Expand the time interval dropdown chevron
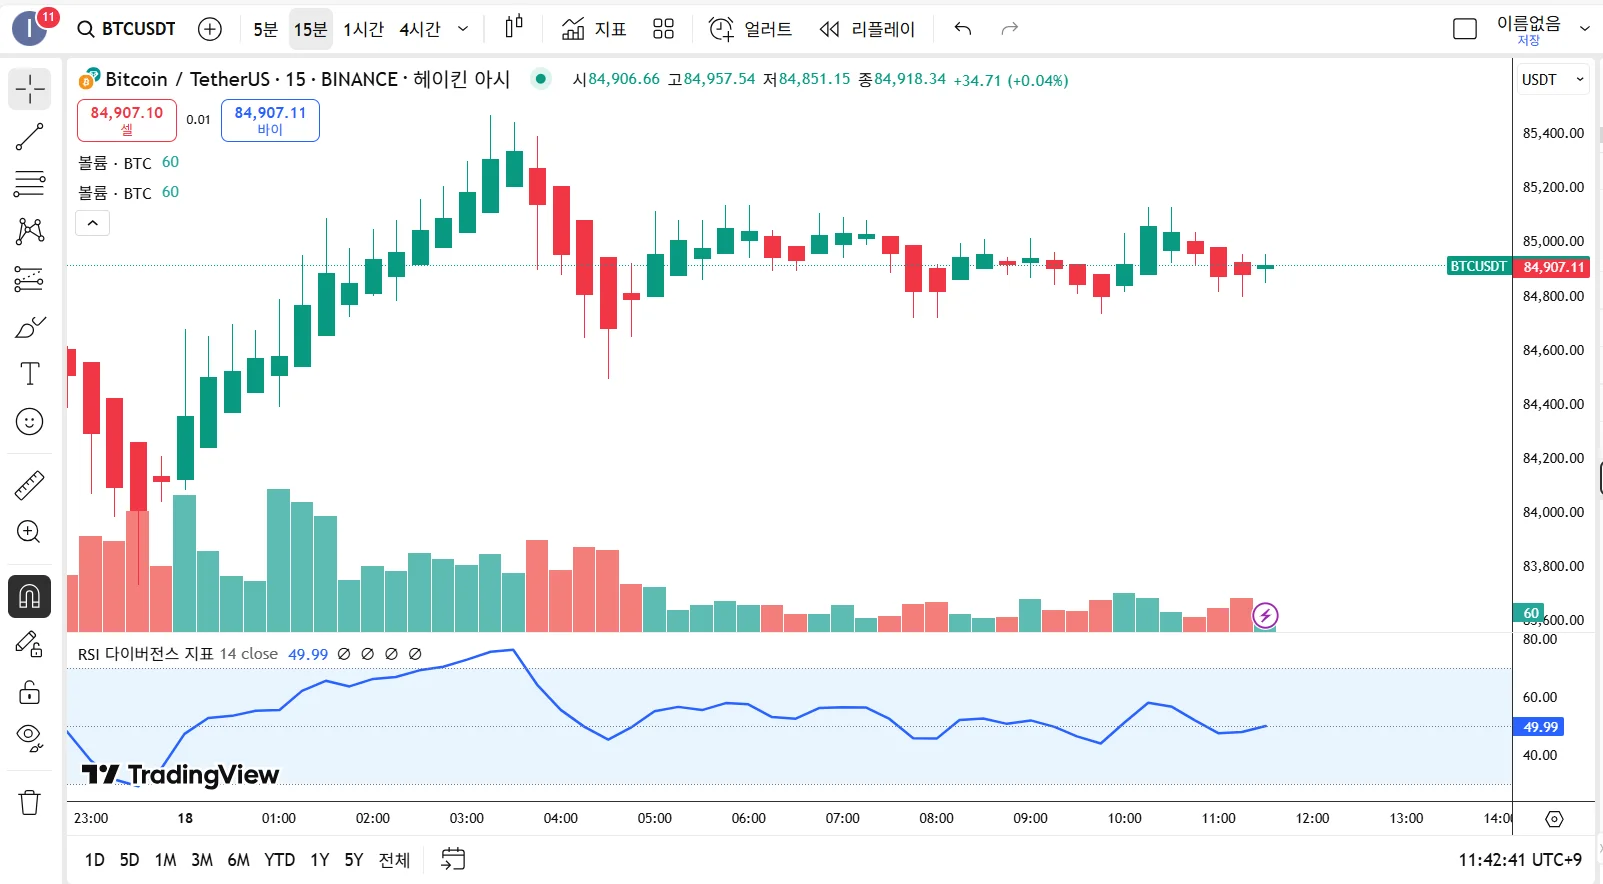1603x884 pixels. (463, 29)
